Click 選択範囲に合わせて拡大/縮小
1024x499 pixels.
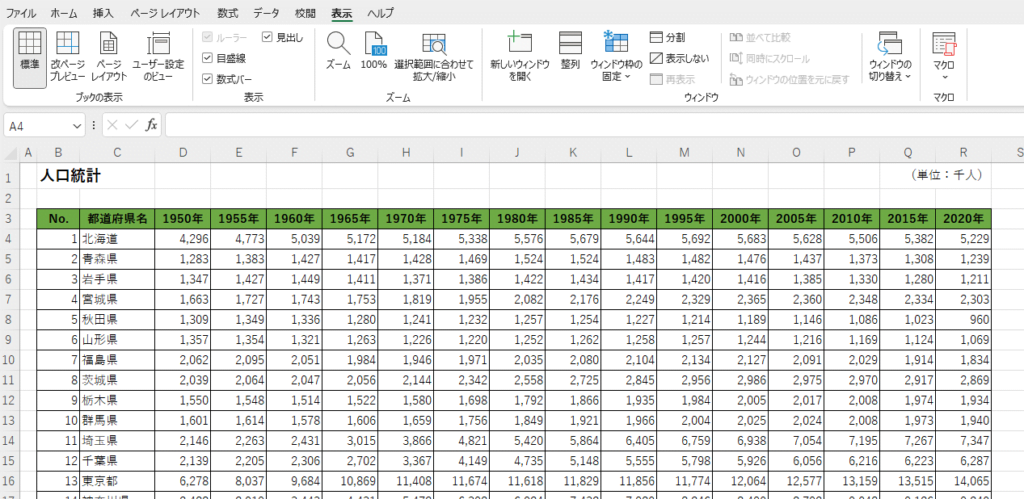434,57
